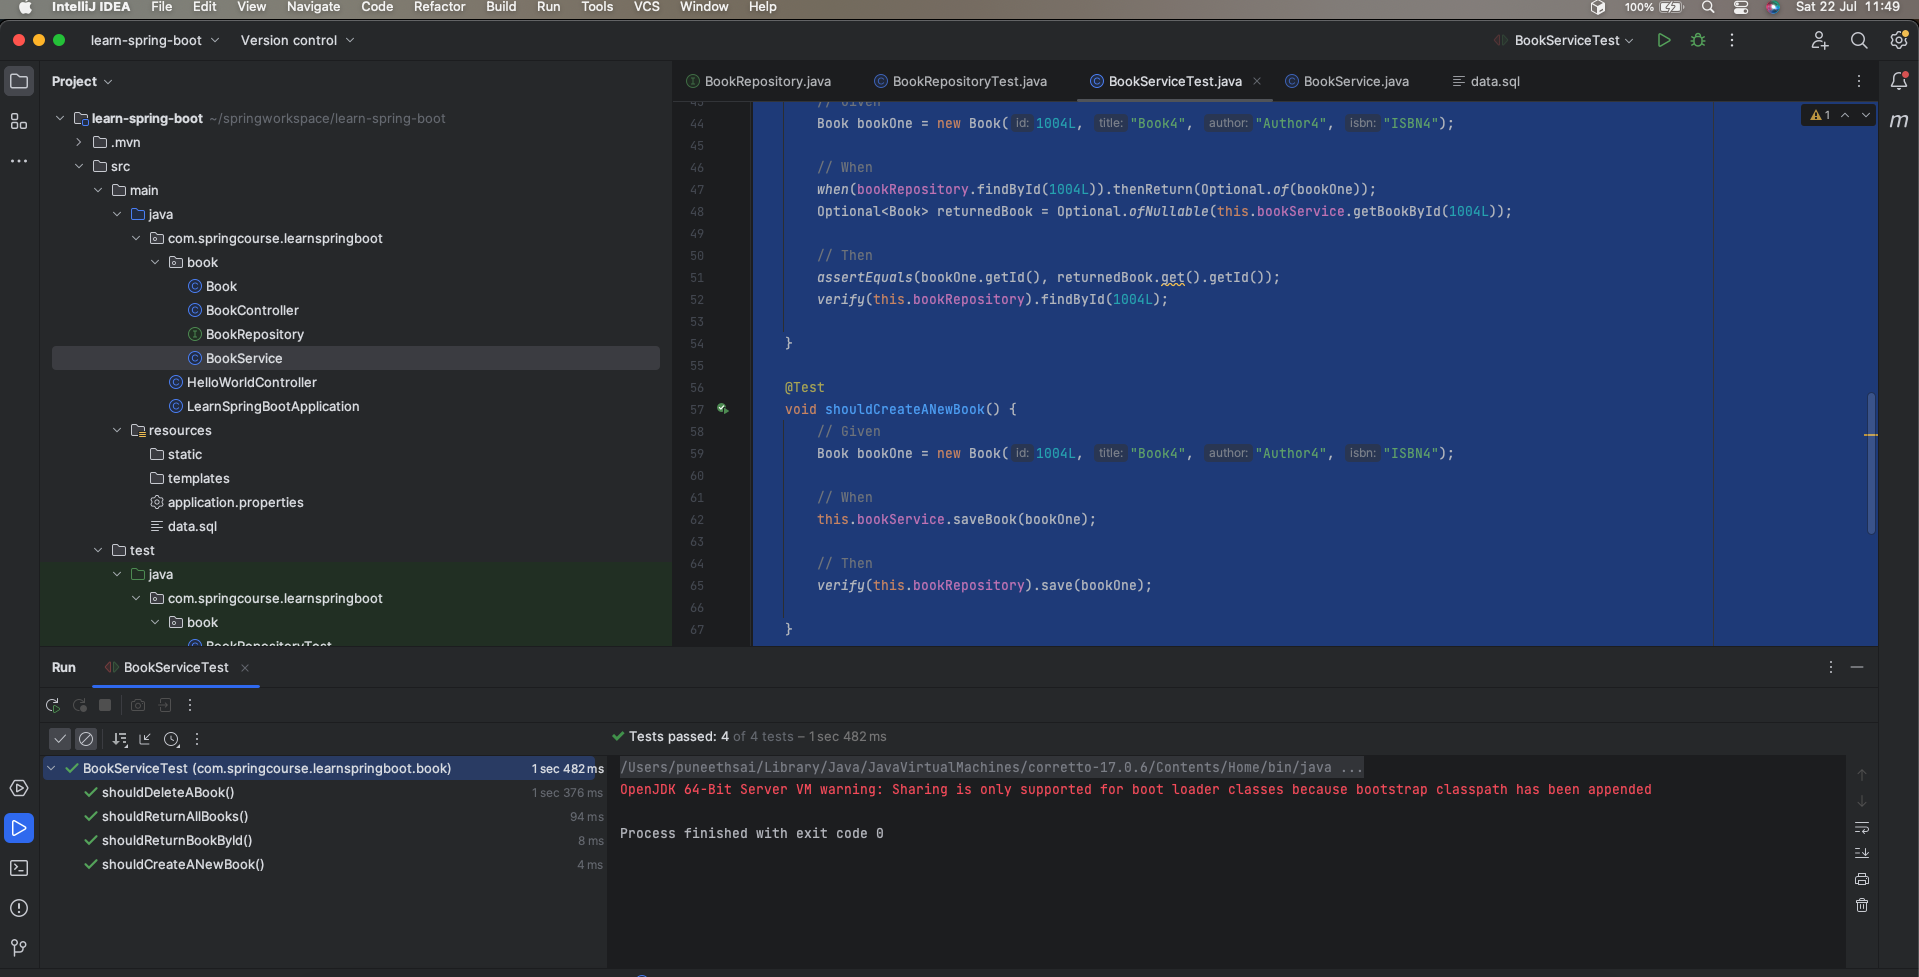Collapse the main folder
The width and height of the screenshot is (1919, 977).
[98, 190]
